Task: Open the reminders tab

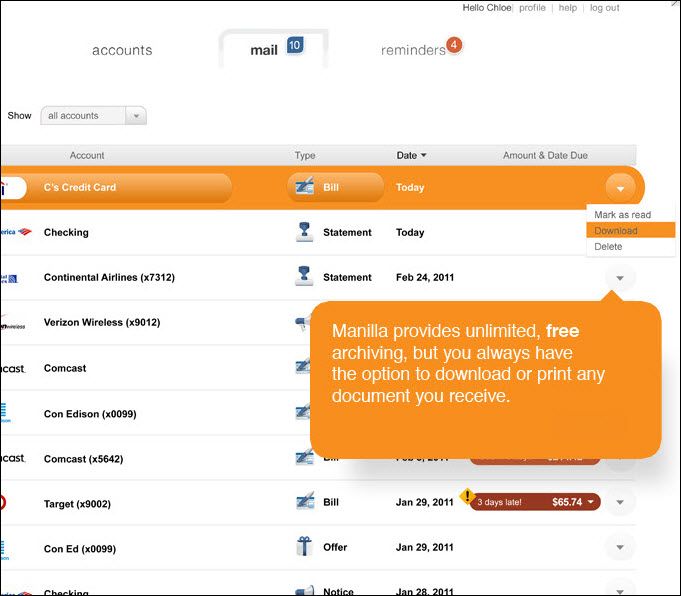Action: (413, 50)
